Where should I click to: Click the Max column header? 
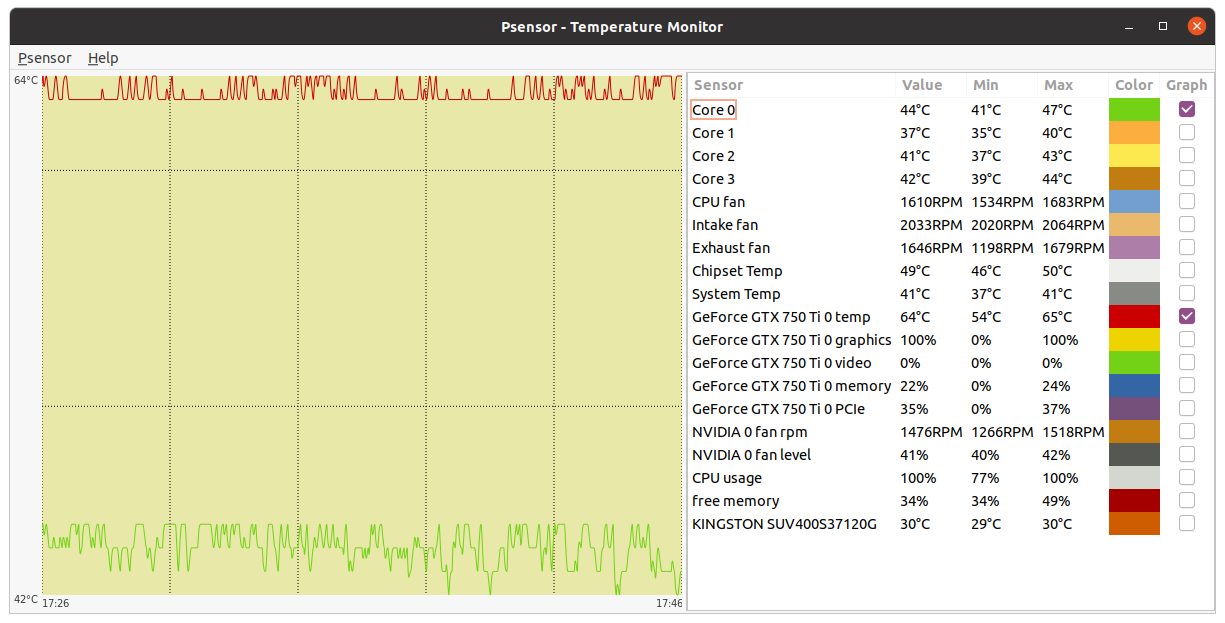[1058, 85]
